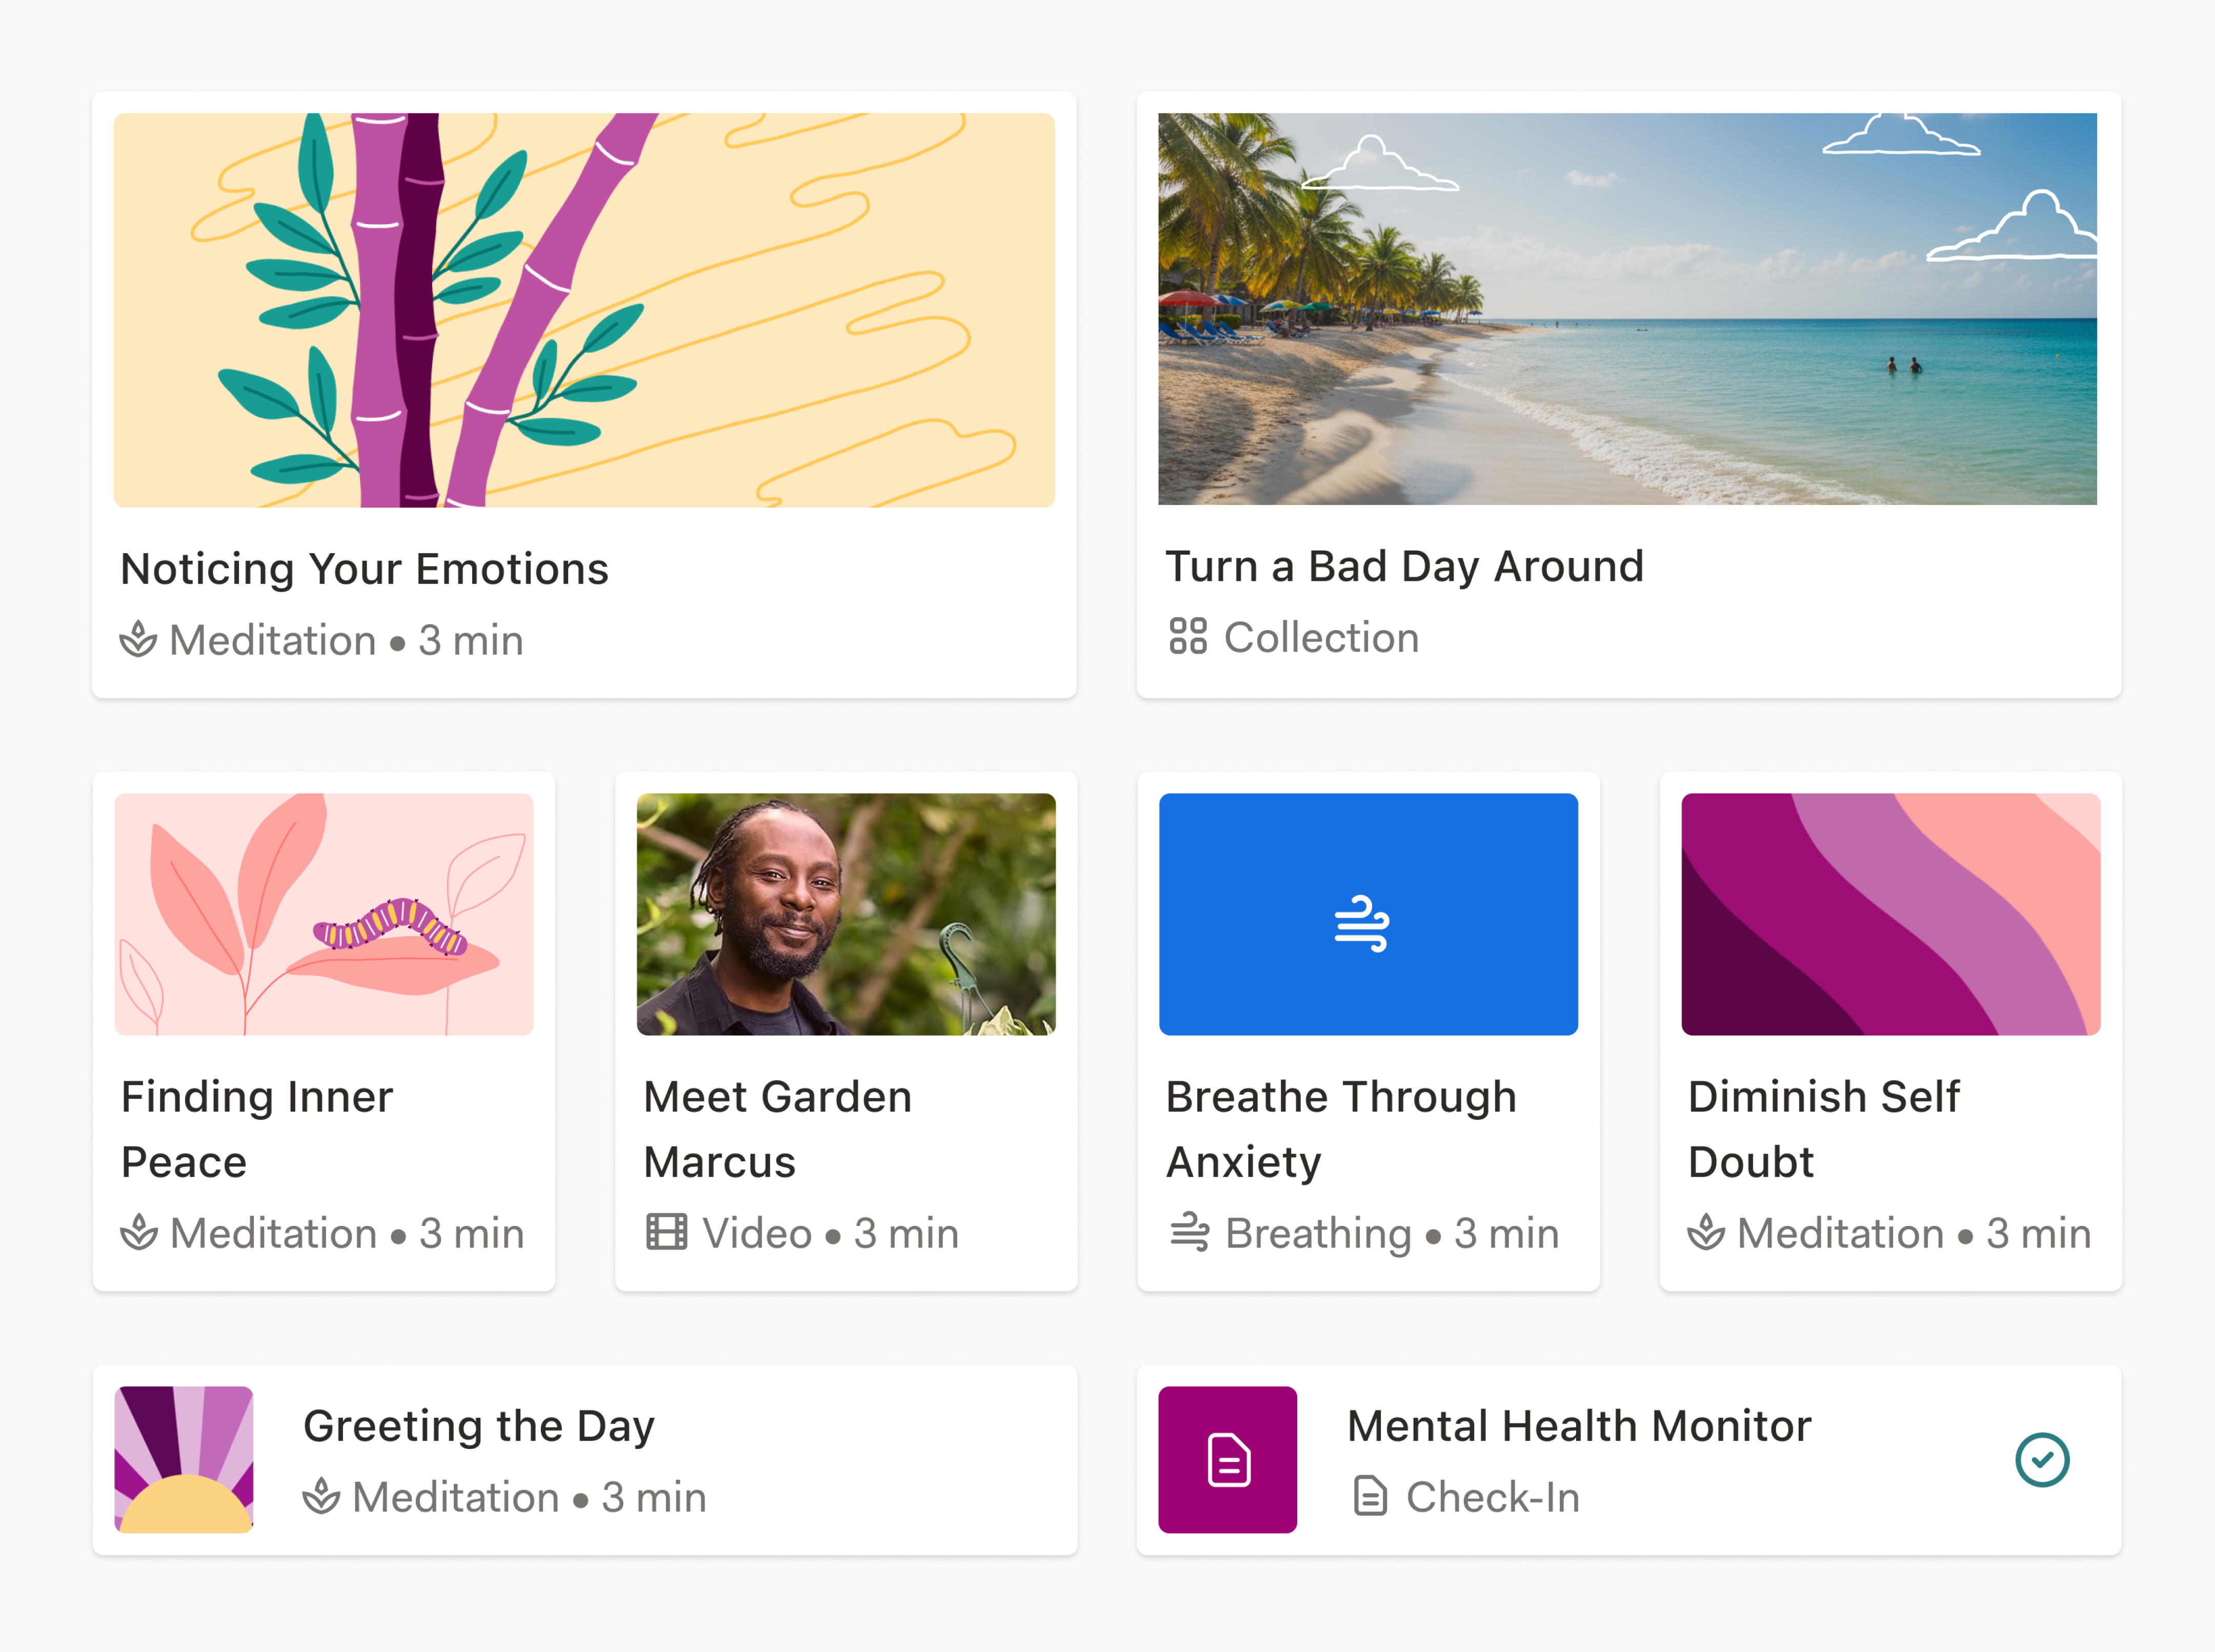Viewport: 2215px width, 1652px height.
Task: Click the document icon on the magenta tile
Action: tap(1228, 1460)
